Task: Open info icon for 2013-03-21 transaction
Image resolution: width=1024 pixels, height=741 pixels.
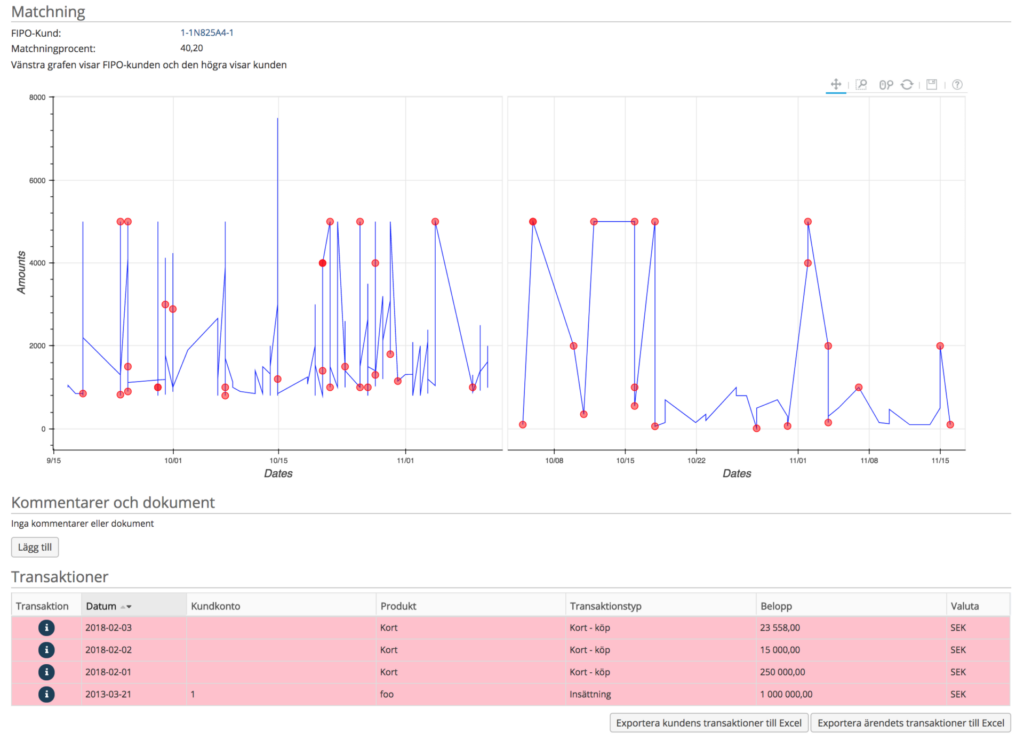Action: pyautogui.click(x=46, y=694)
